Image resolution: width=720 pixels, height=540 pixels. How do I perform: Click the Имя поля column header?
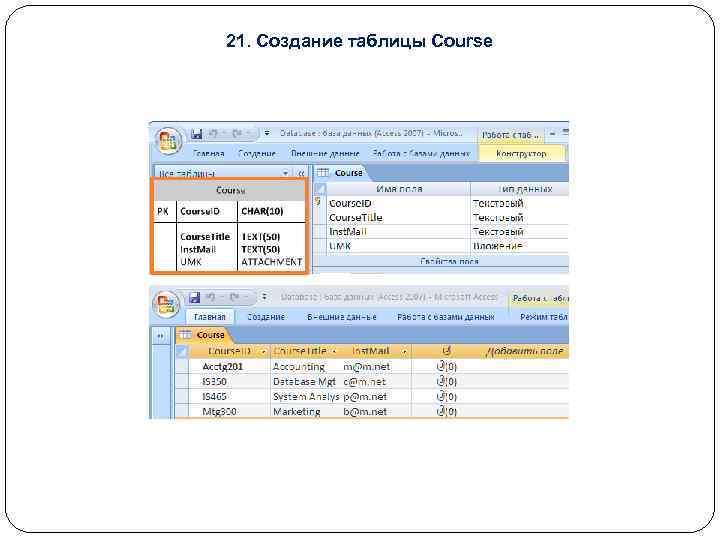pyautogui.click(x=399, y=189)
